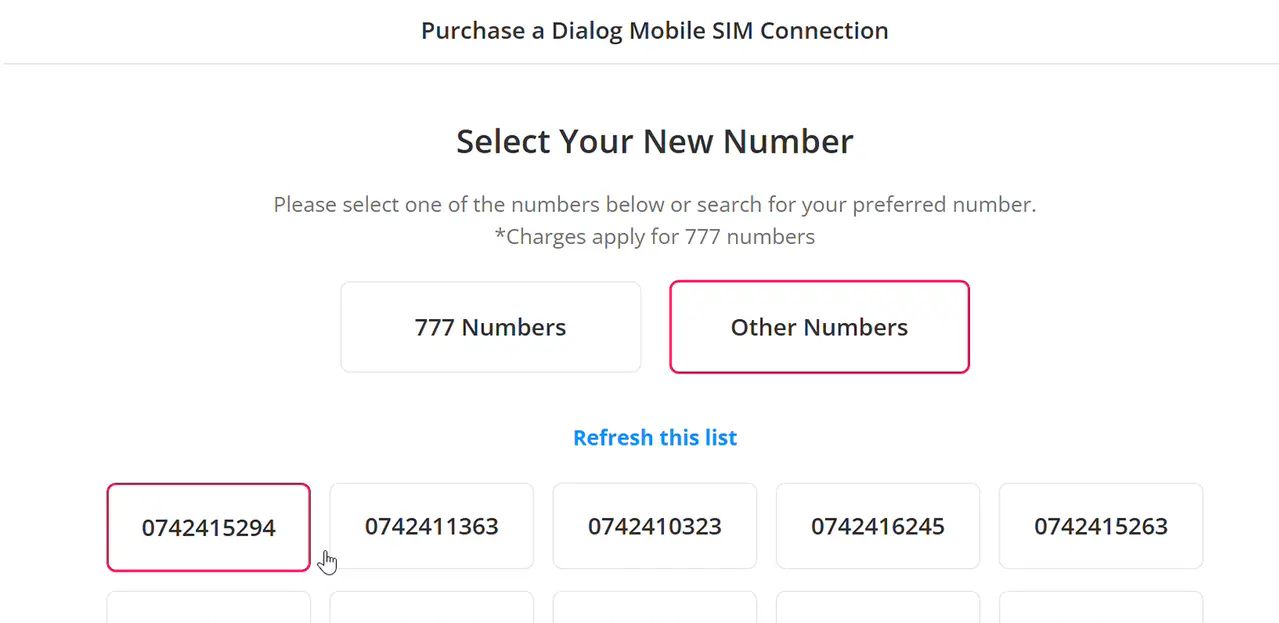Switch to the 777 Numbers tab

[490, 327]
